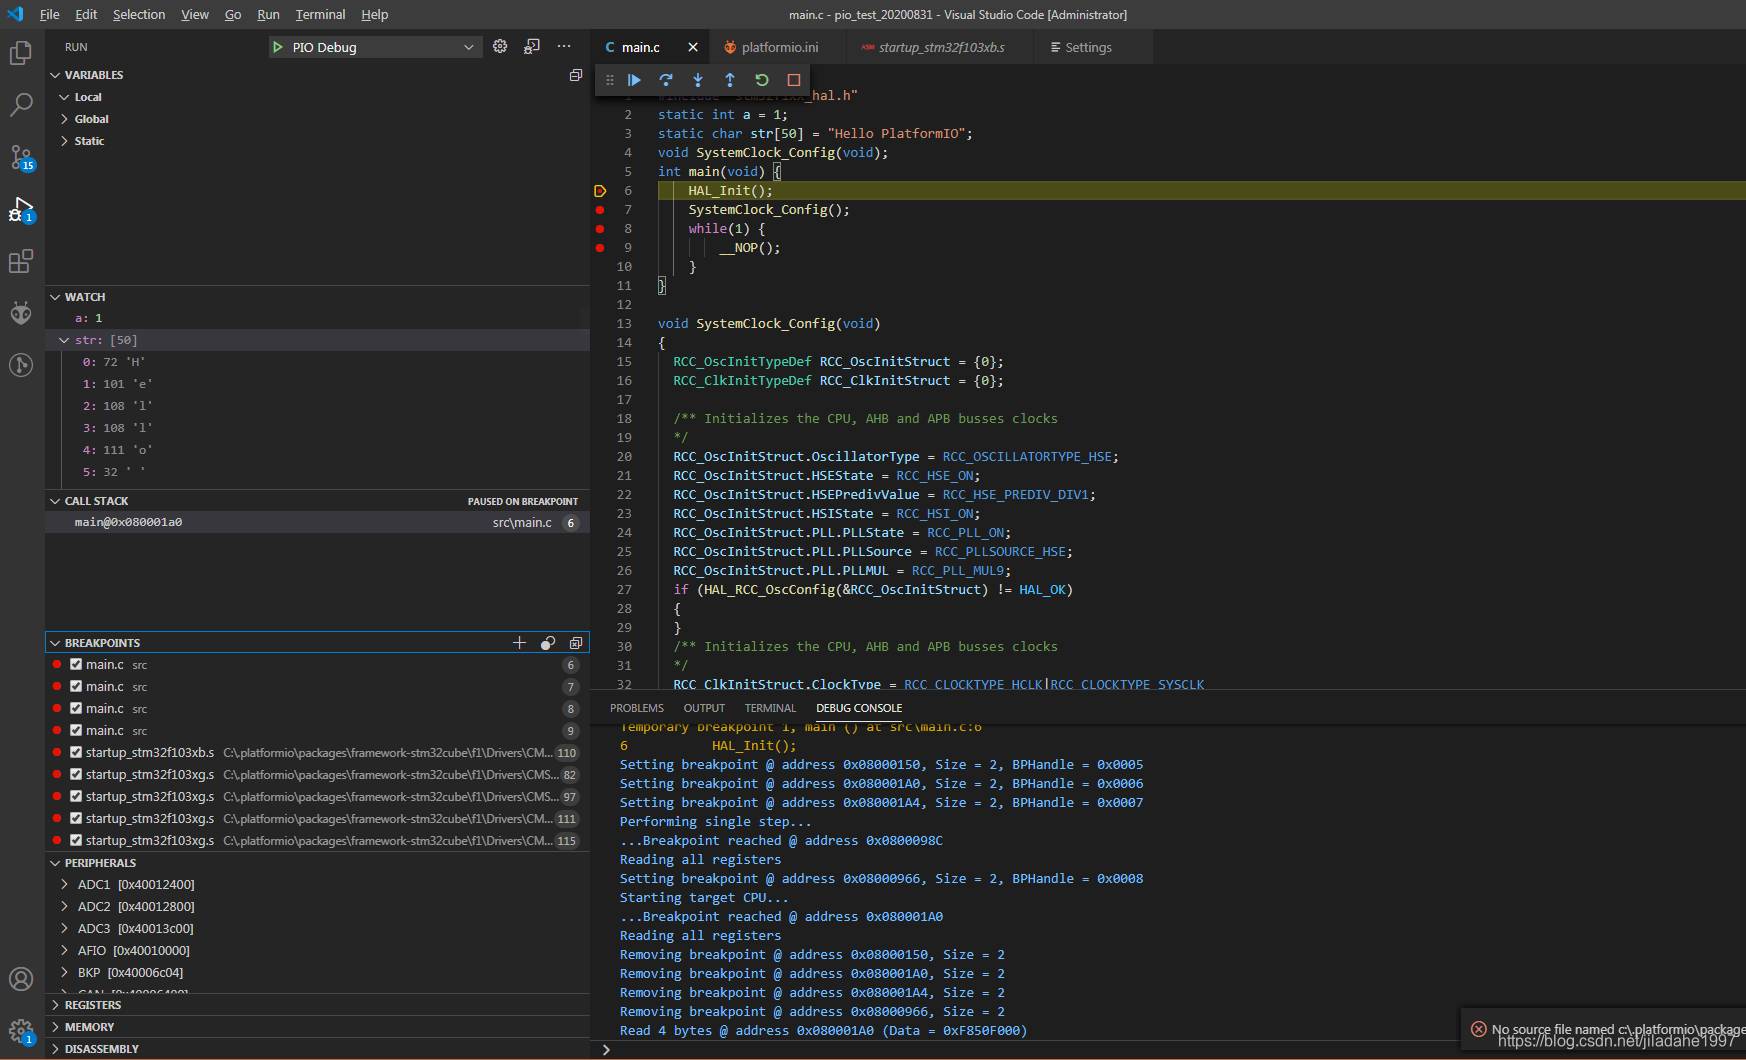Open launch.json with the gear icon

point(500,47)
